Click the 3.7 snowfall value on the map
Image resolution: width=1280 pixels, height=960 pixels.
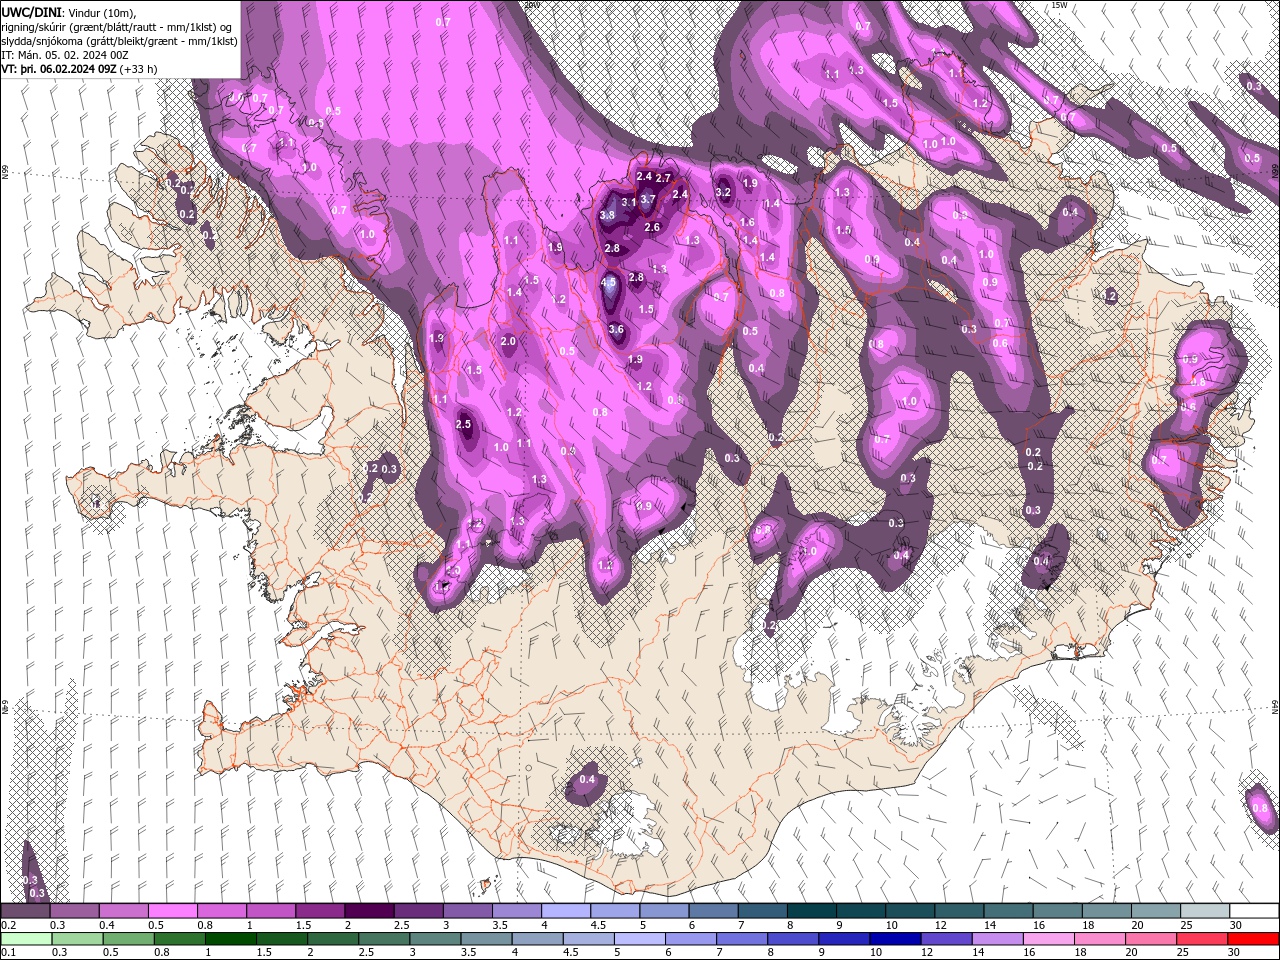(x=647, y=199)
